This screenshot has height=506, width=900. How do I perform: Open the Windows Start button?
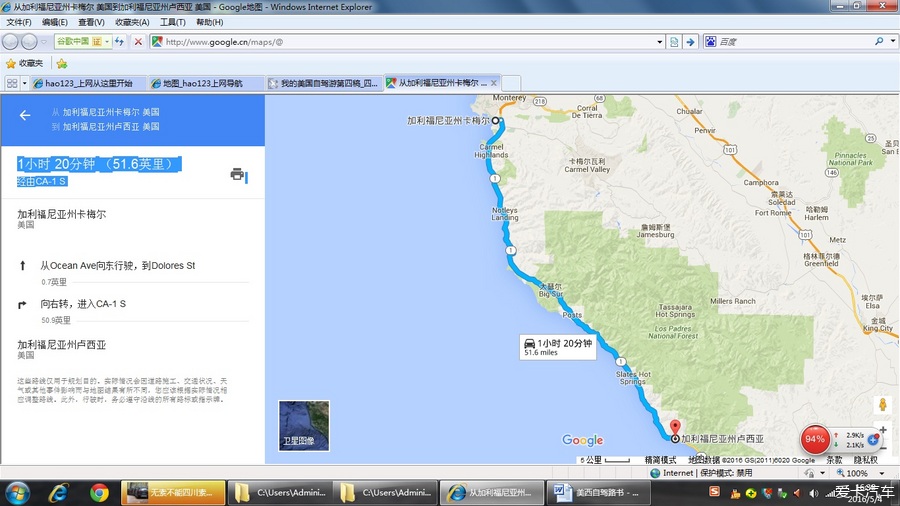tap(17, 492)
